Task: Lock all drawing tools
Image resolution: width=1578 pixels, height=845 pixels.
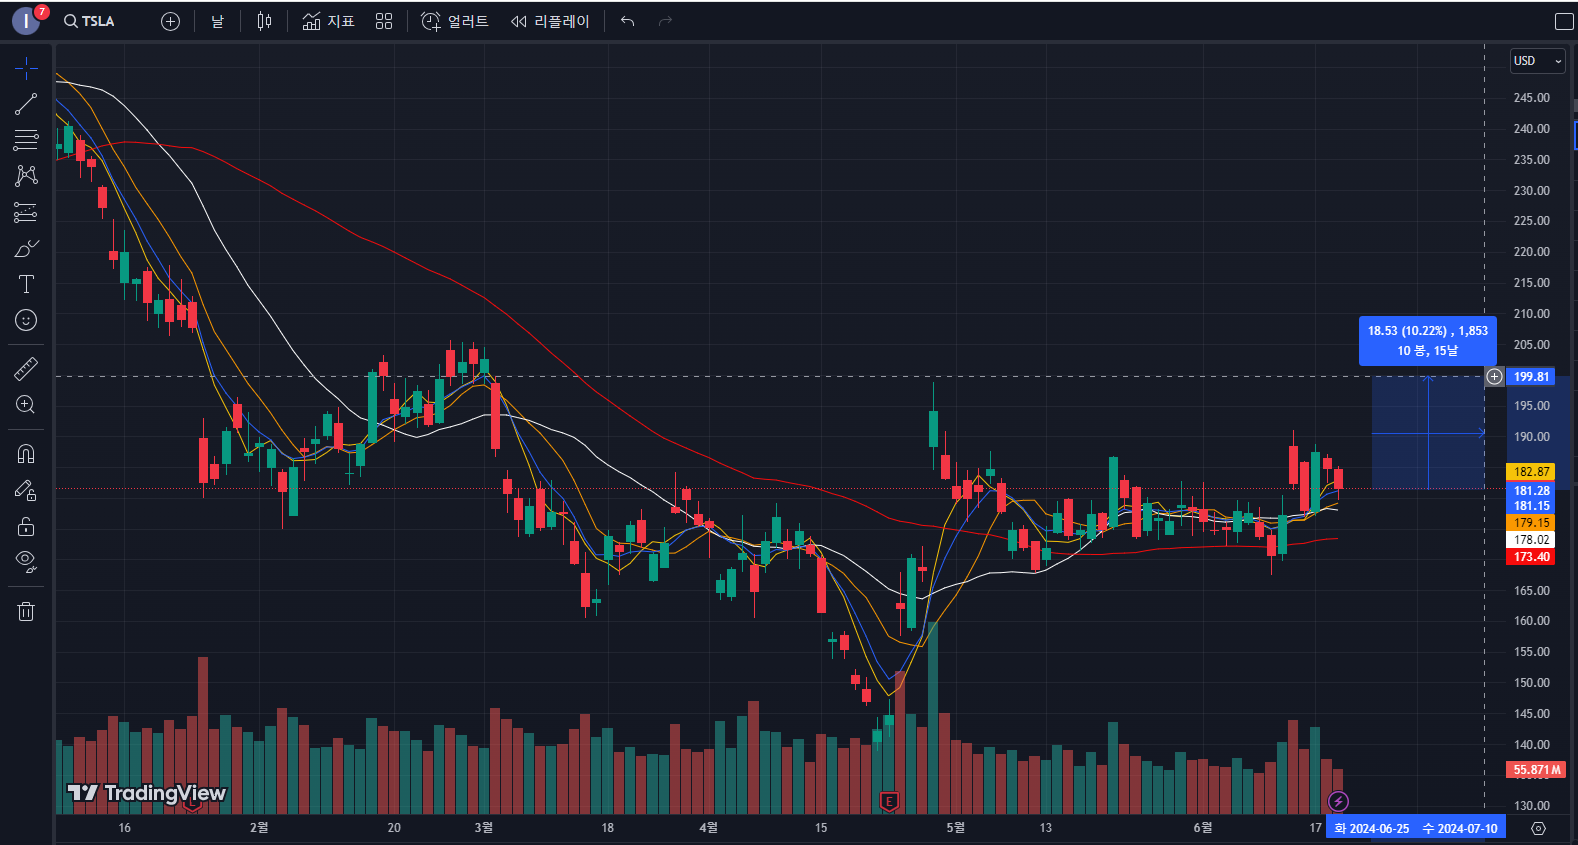Action: pos(26,526)
